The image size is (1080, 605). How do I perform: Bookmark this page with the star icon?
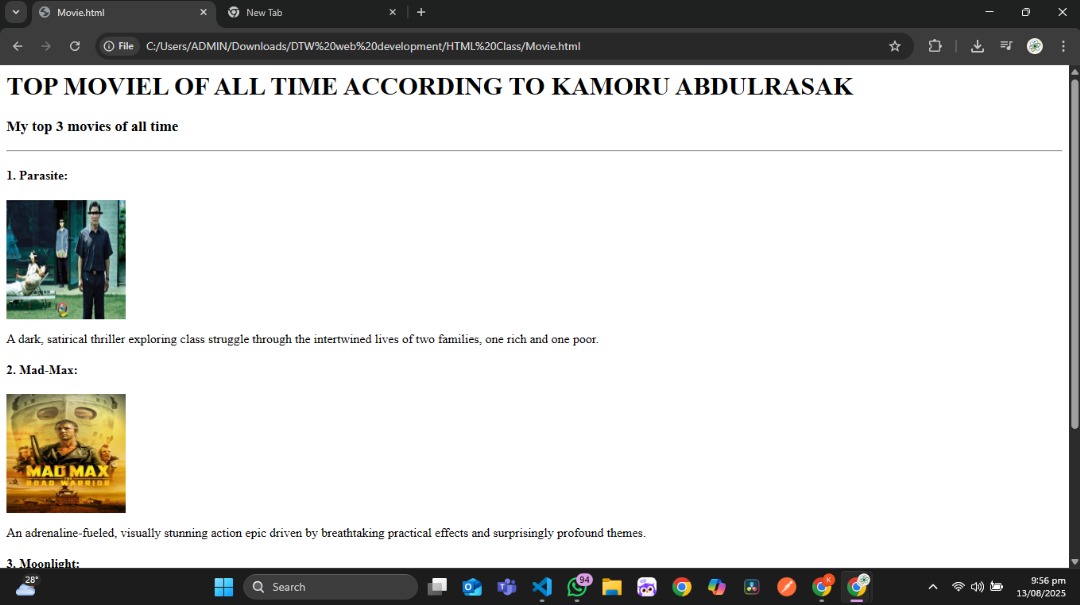[x=895, y=46]
